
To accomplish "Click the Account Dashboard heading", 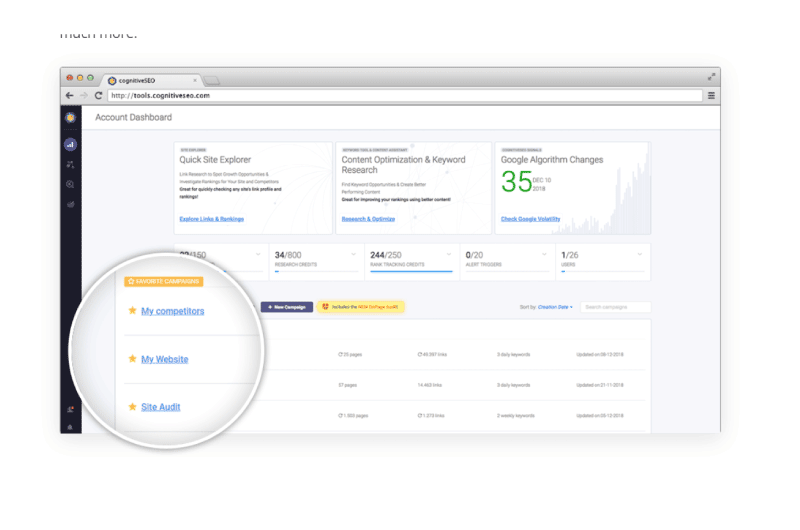I will click(x=133, y=117).
